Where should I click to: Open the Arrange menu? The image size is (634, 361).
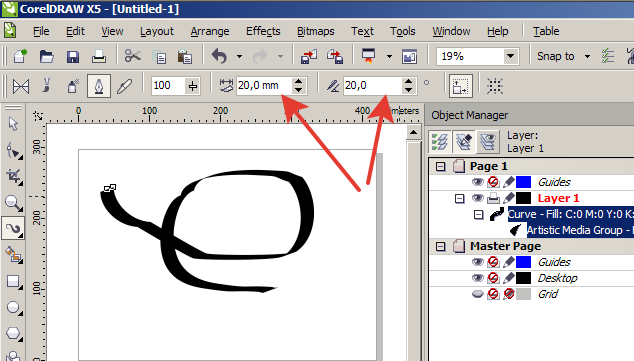click(x=210, y=31)
